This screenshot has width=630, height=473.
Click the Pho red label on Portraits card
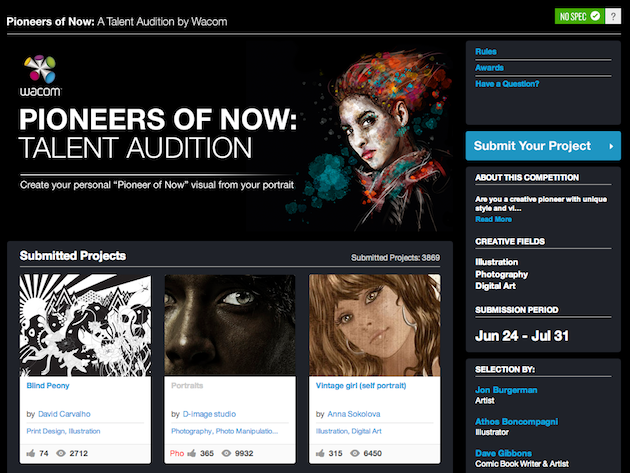[177, 453]
